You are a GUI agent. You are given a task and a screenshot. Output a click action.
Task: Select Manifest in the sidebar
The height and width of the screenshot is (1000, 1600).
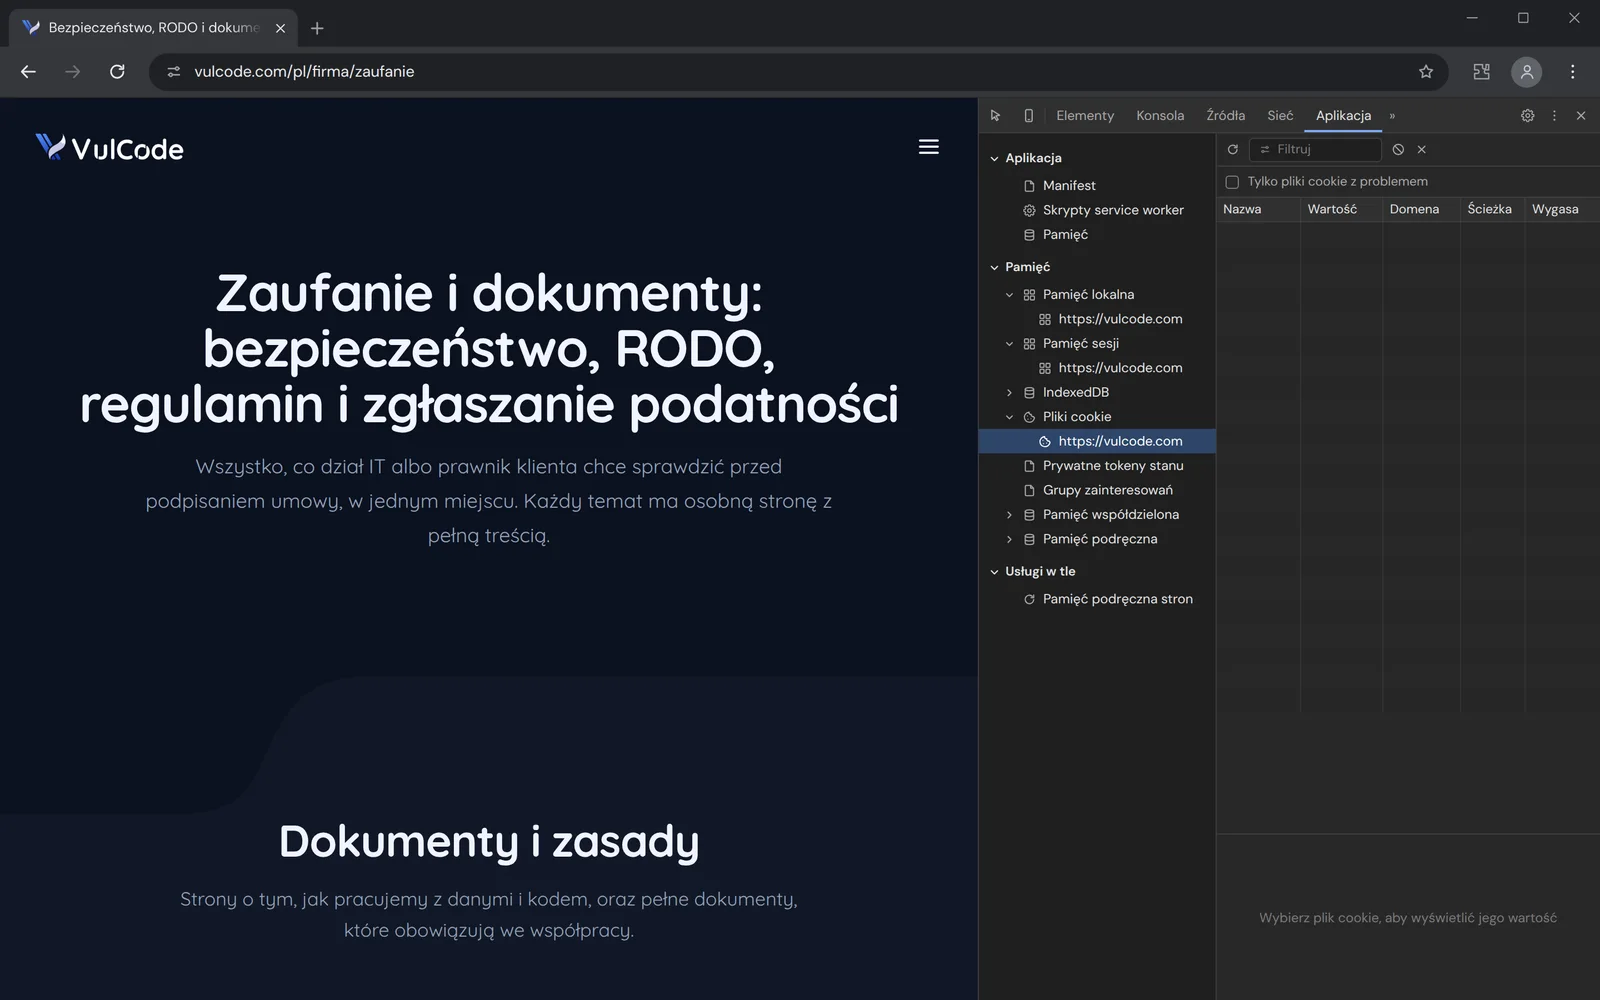click(1069, 186)
